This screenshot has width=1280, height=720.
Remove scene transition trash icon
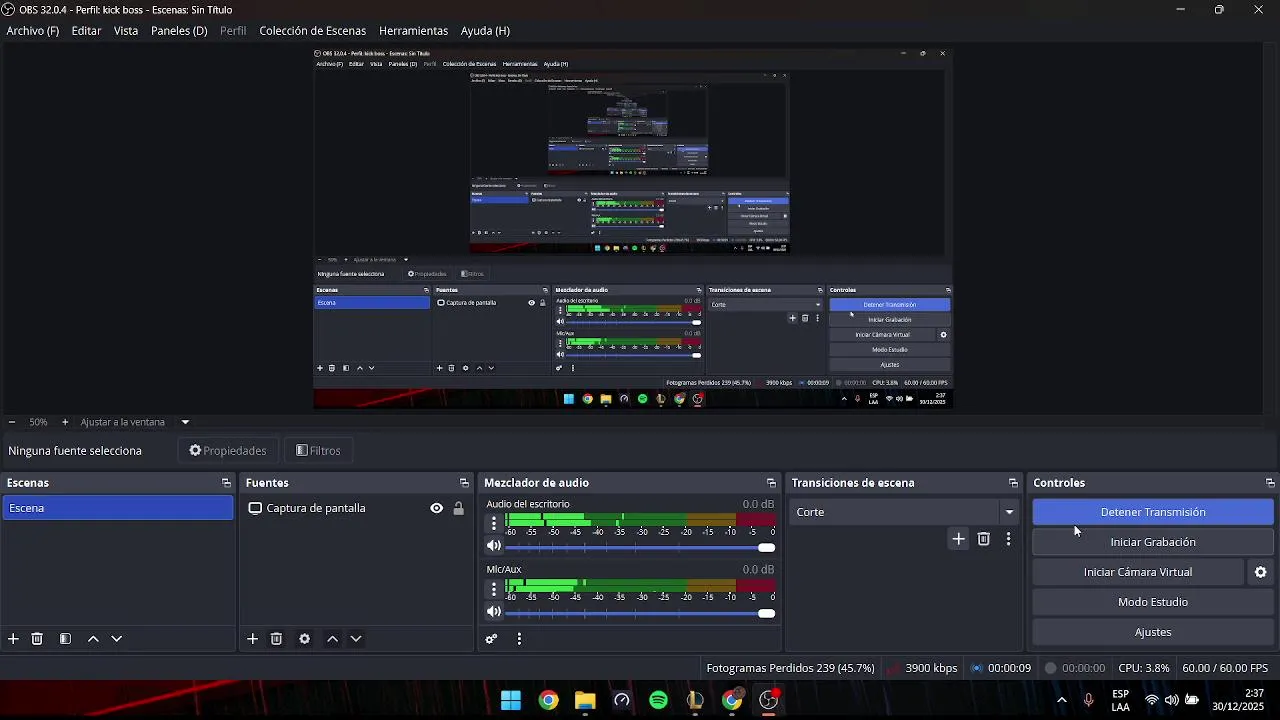coord(984,539)
